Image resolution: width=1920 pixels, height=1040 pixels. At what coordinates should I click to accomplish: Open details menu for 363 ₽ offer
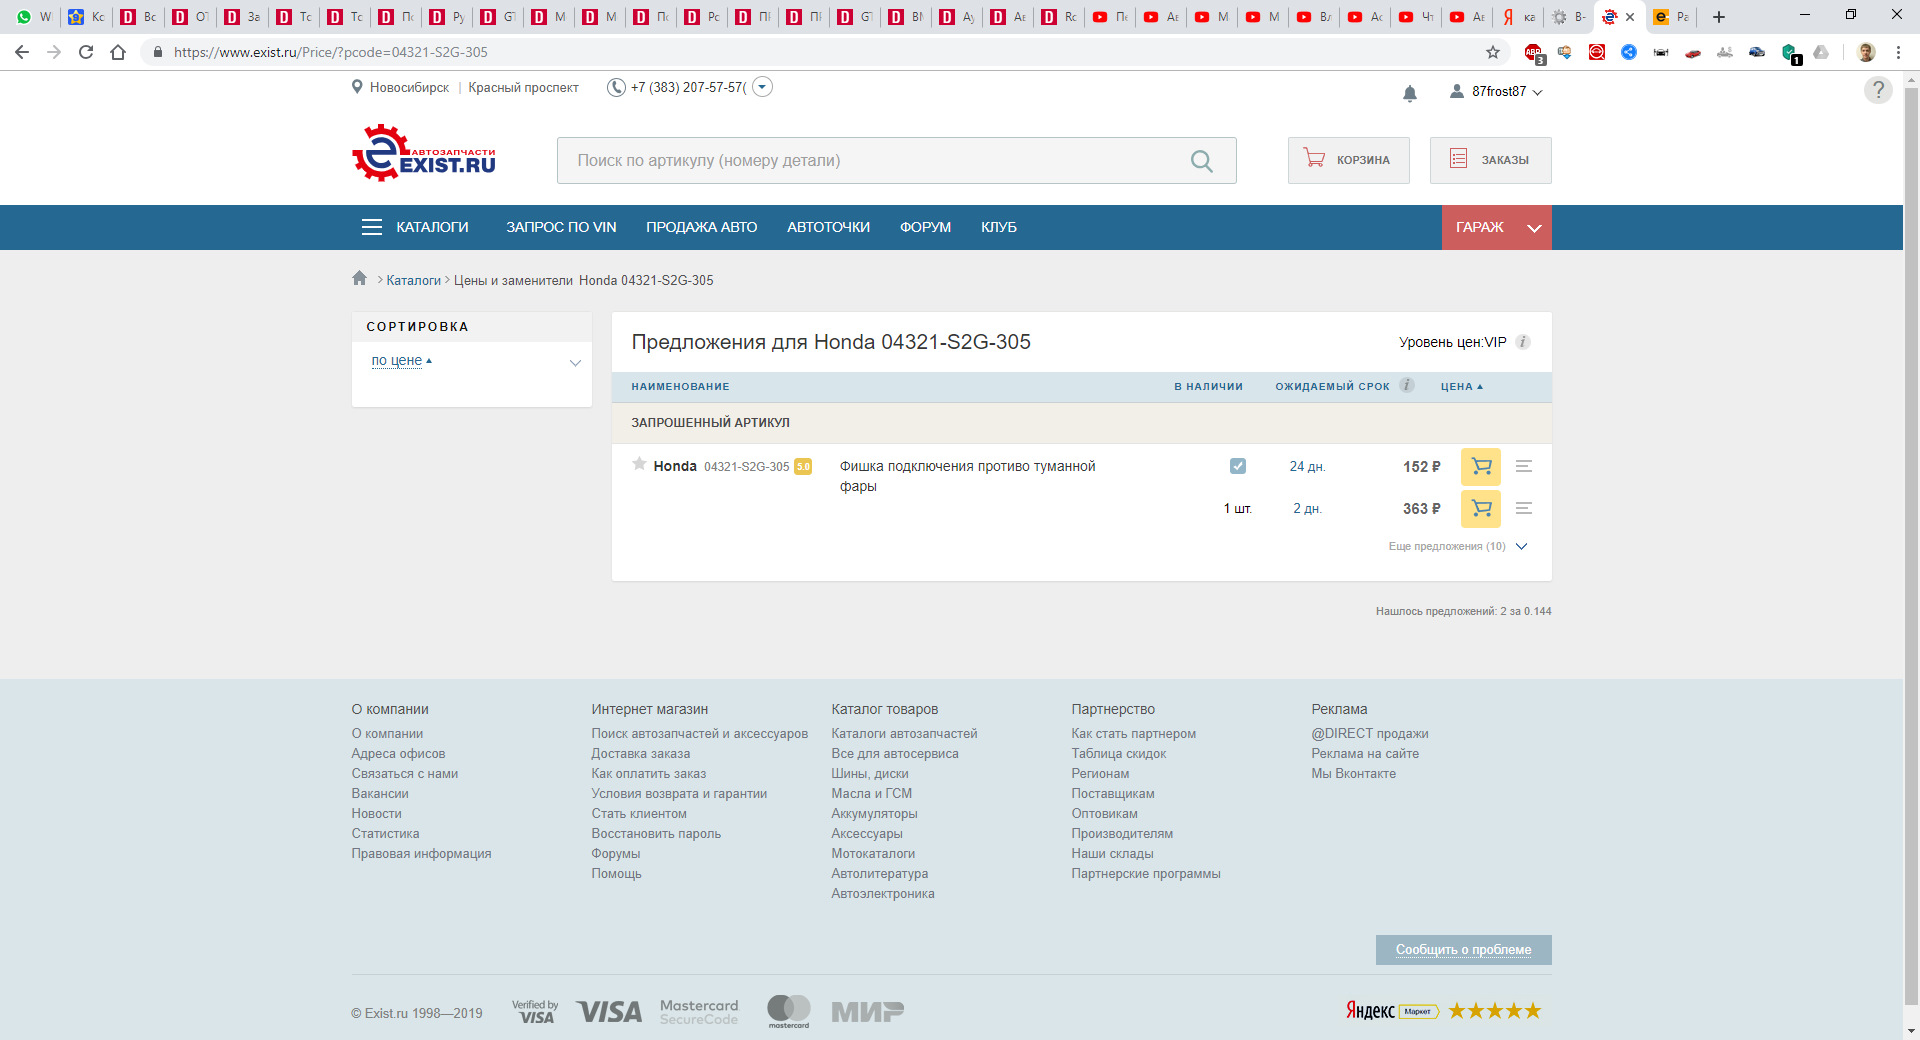coord(1524,509)
